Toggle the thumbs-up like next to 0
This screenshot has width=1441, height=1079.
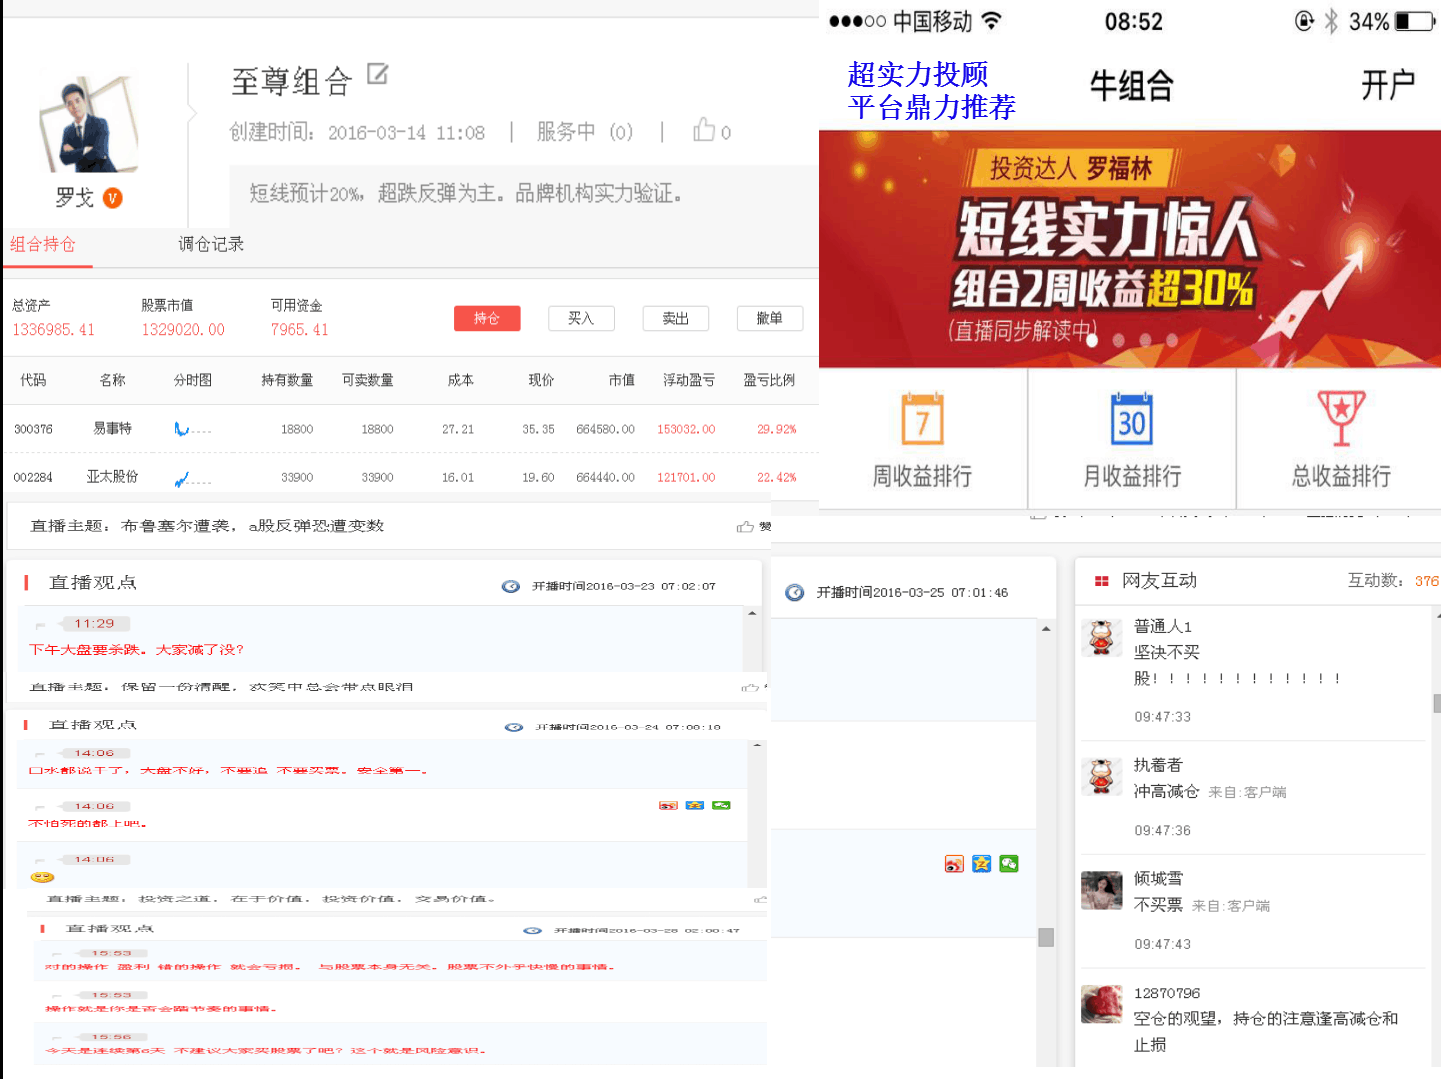click(705, 129)
